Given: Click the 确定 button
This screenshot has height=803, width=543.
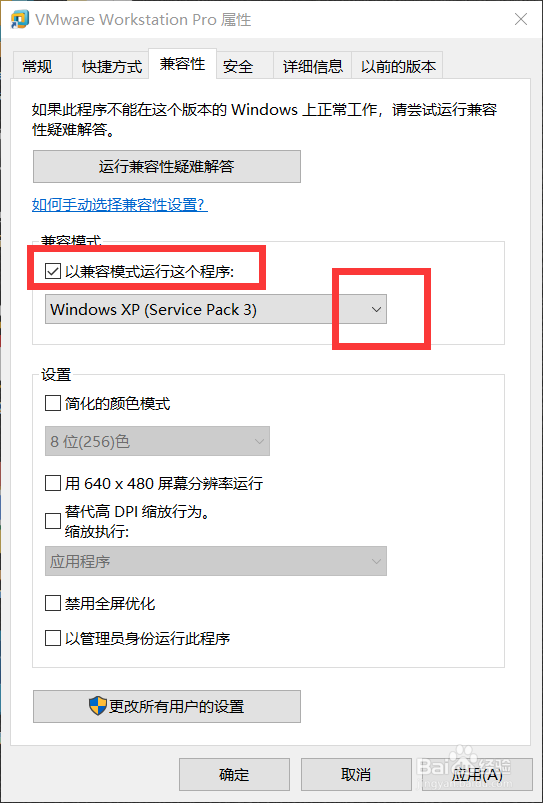Looking at the screenshot, I should pos(234,774).
